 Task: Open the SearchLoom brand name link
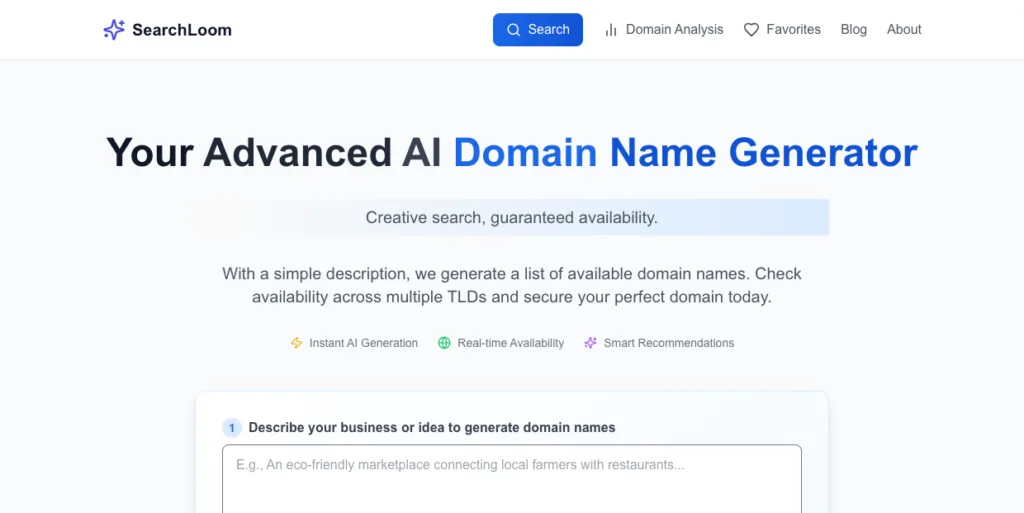pos(182,30)
